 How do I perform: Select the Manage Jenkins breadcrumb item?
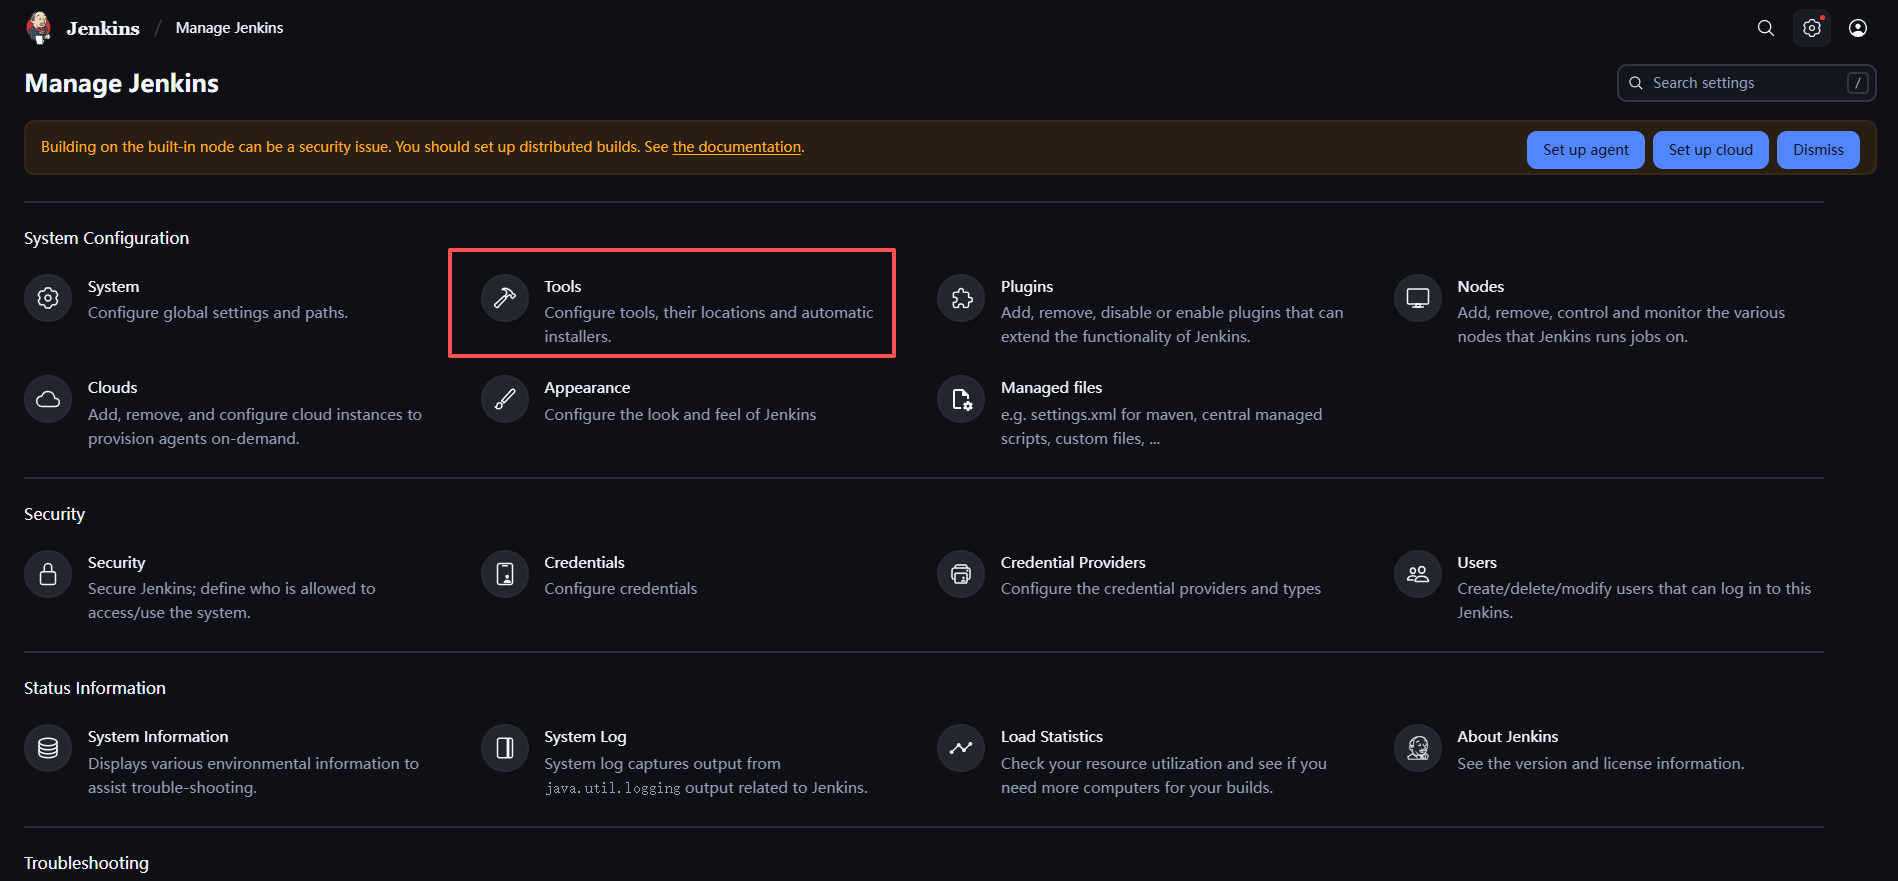[x=229, y=28]
